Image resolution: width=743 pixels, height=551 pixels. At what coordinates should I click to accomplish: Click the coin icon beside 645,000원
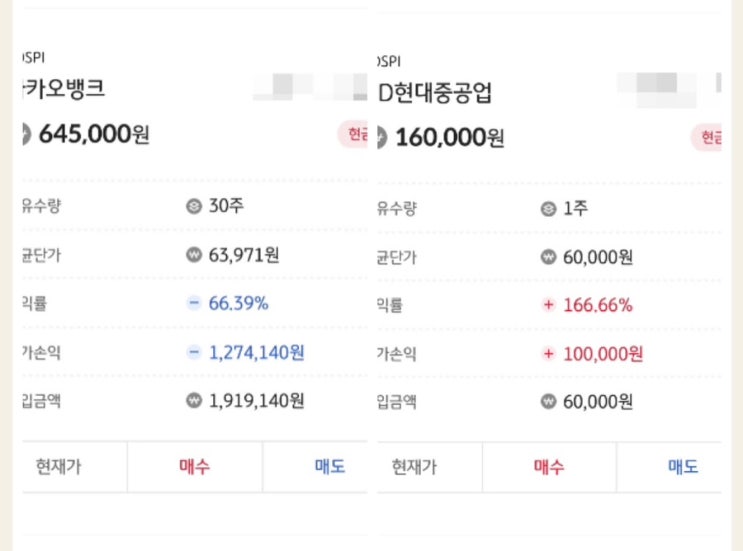tap(25, 134)
